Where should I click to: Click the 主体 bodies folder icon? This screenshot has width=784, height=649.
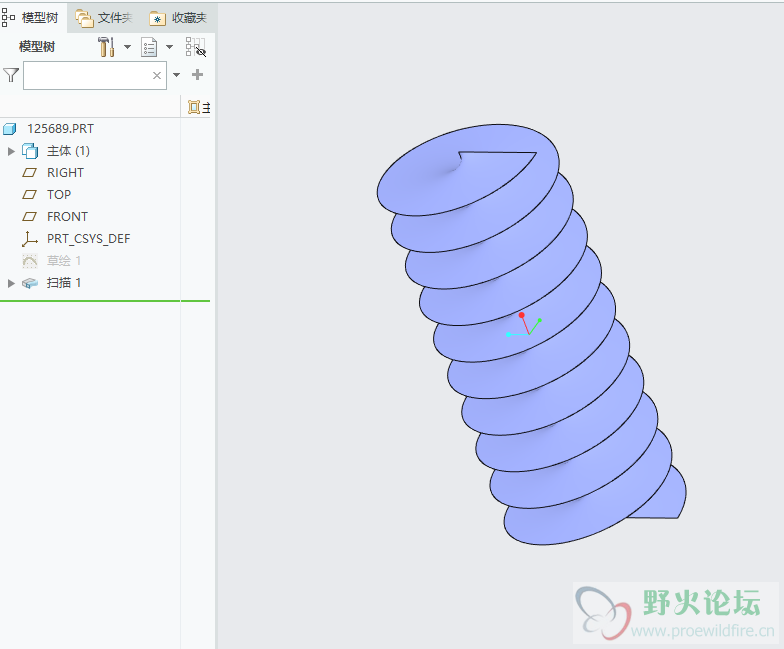30,151
